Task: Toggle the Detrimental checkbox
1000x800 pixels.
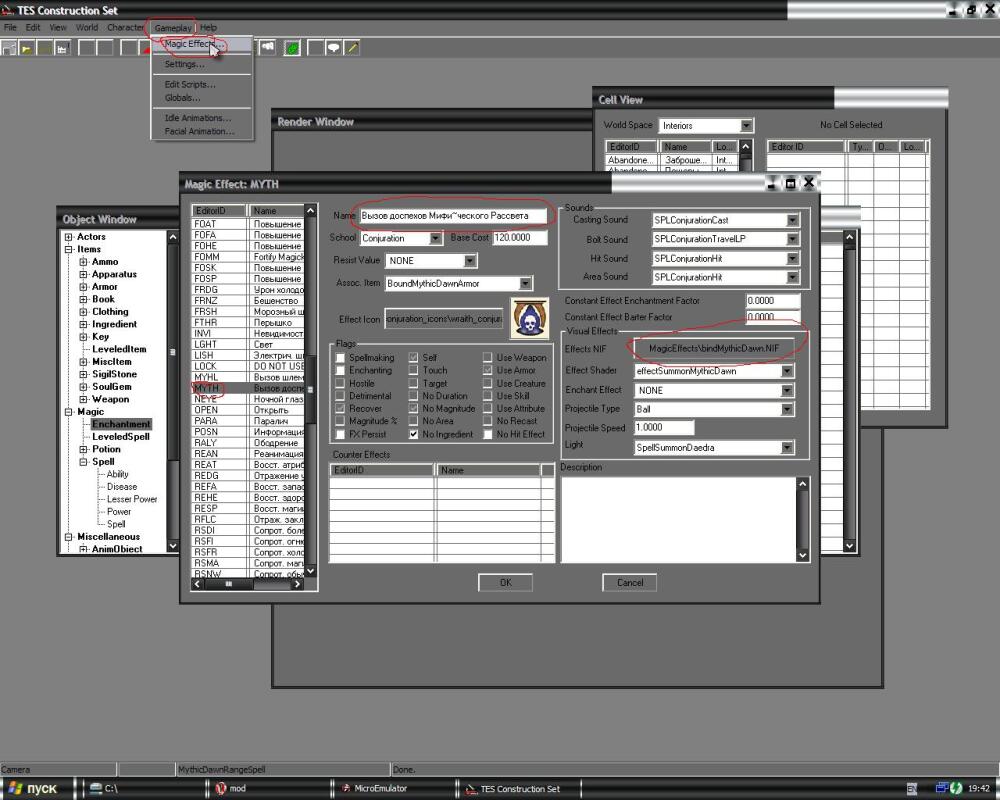Action: (x=341, y=396)
